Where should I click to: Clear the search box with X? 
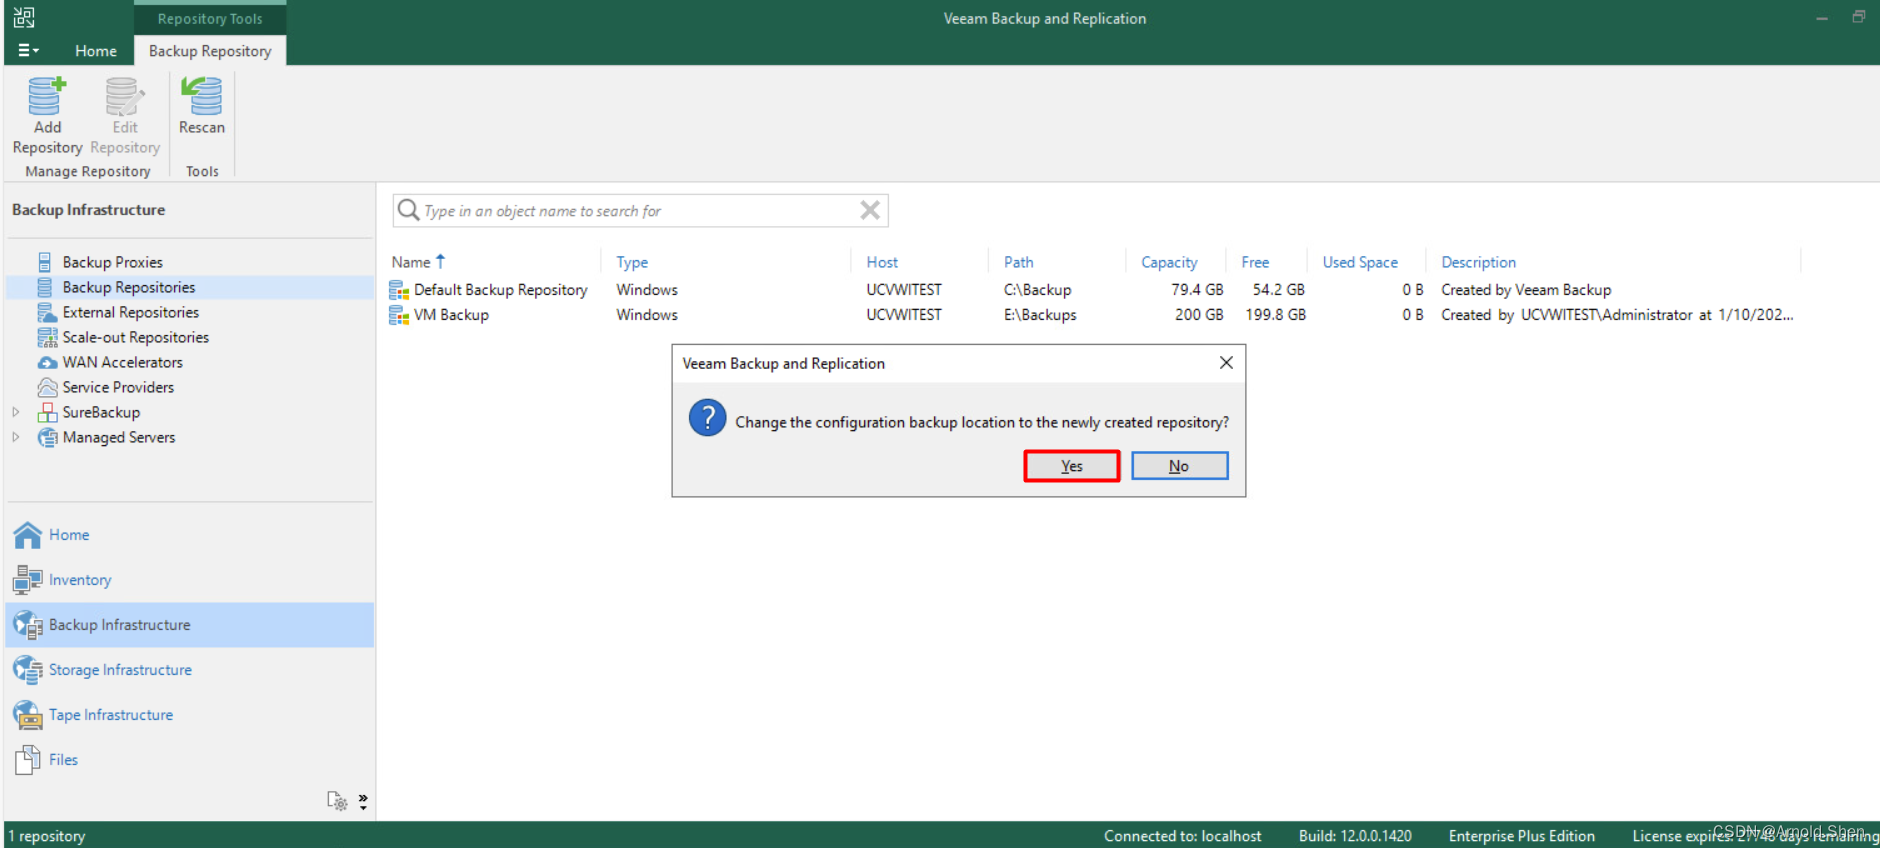coord(870,210)
